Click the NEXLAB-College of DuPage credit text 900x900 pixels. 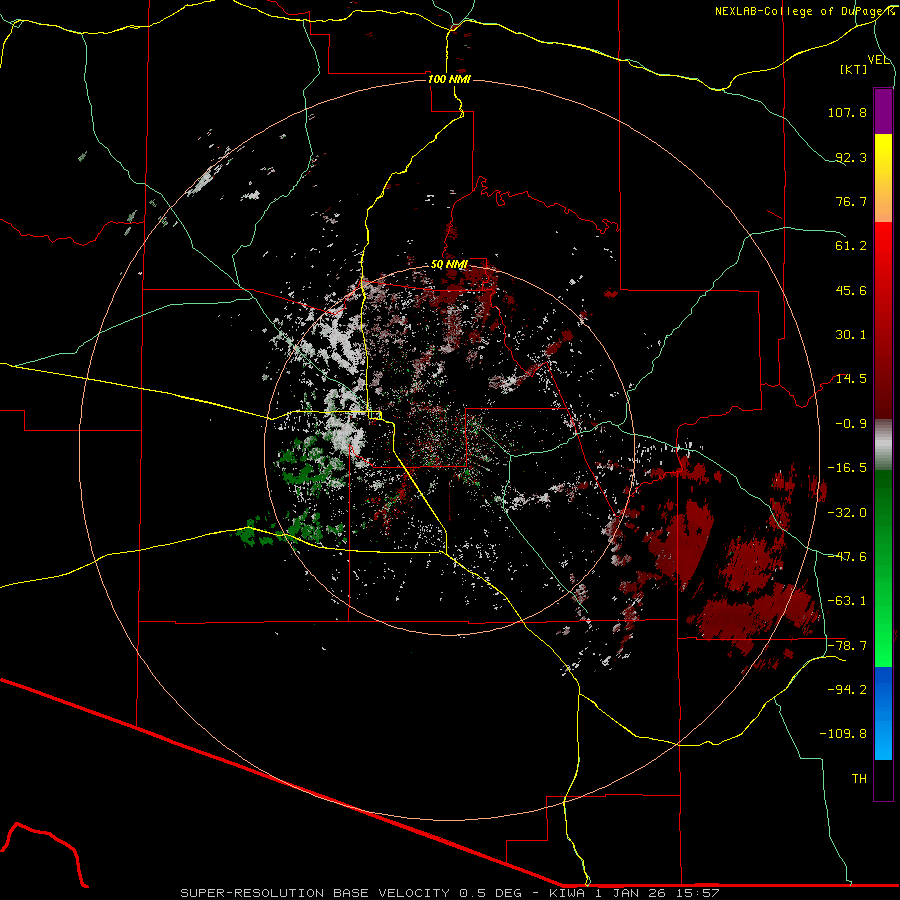[x=805, y=11]
